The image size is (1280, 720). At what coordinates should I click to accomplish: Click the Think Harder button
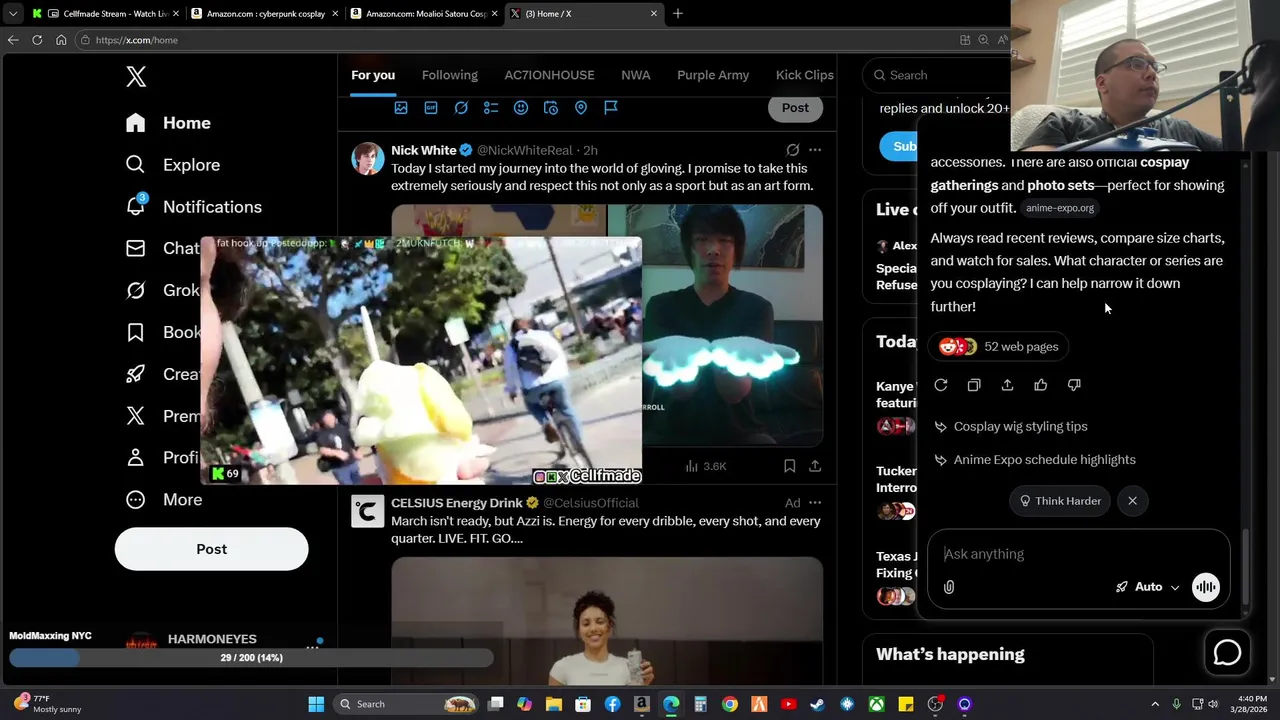1060,501
